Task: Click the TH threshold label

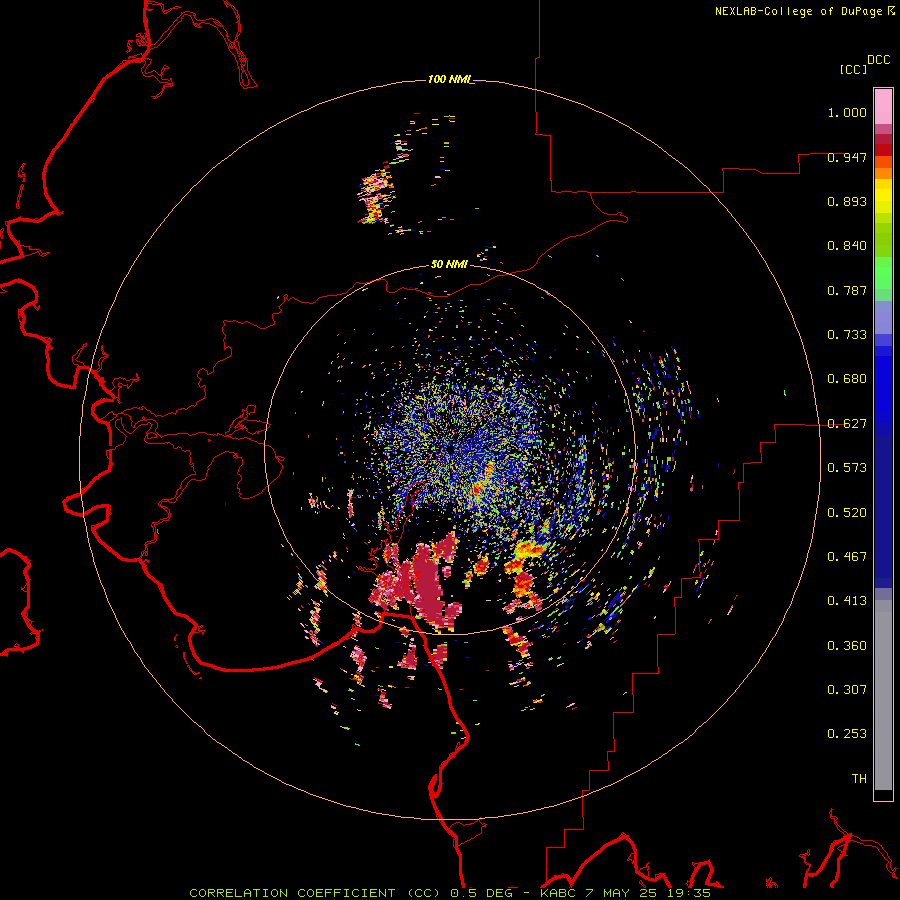Action: (859, 779)
